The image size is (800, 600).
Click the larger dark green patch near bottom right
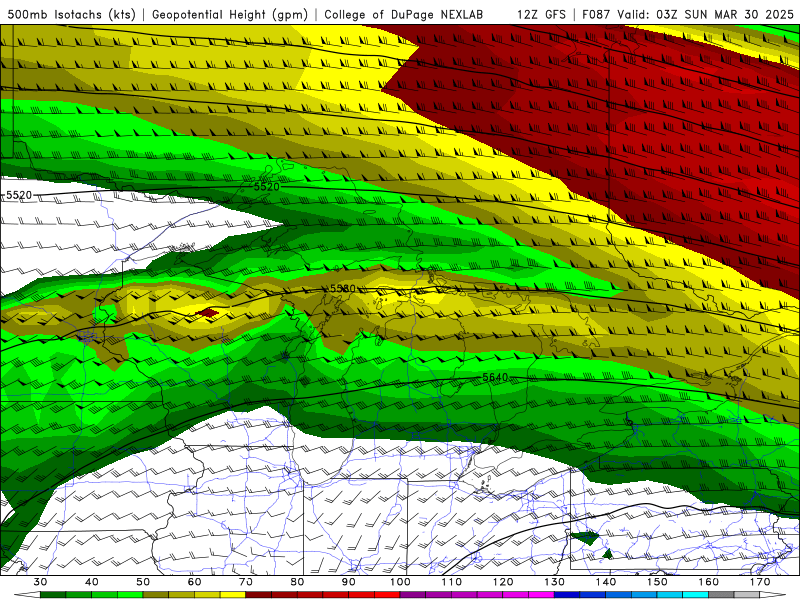tap(584, 538)
